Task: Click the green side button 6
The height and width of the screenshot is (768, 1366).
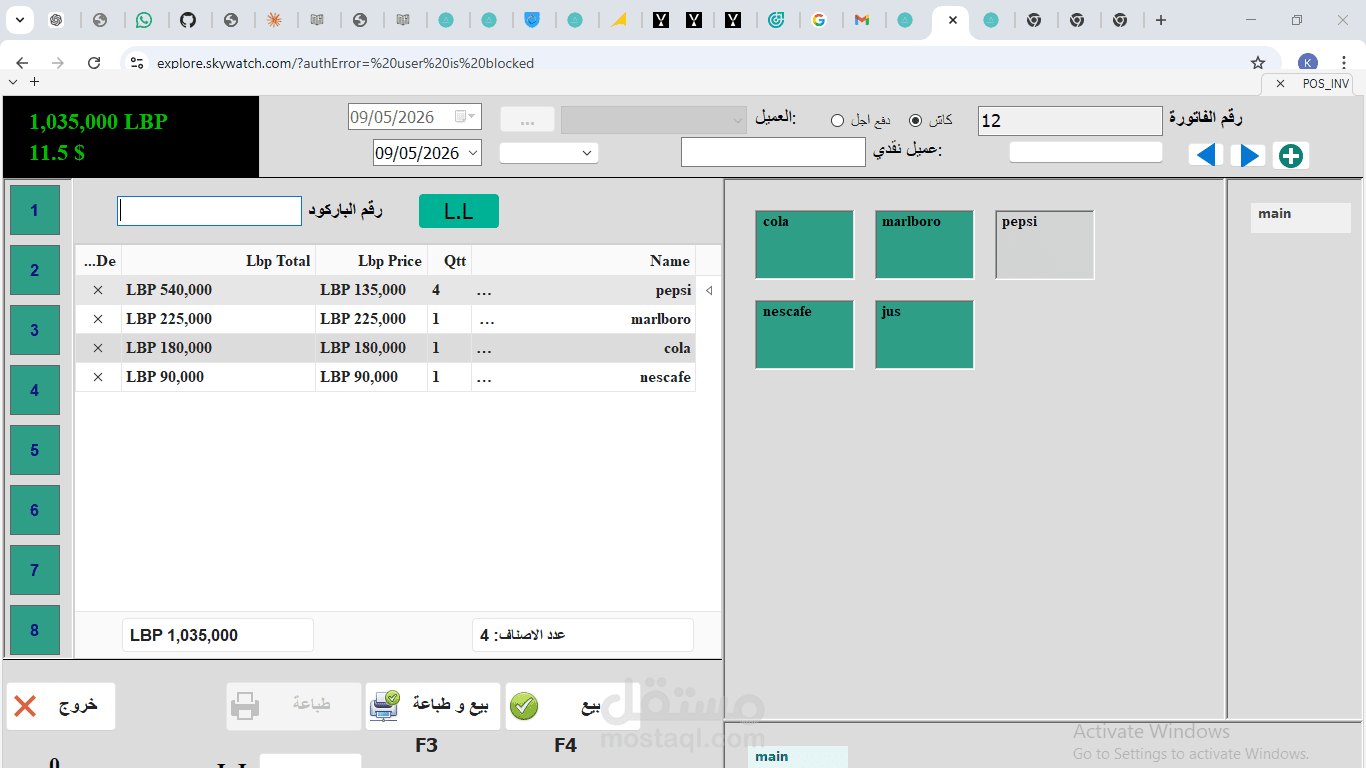Action: pyautogui.click(x=35, y=510)
